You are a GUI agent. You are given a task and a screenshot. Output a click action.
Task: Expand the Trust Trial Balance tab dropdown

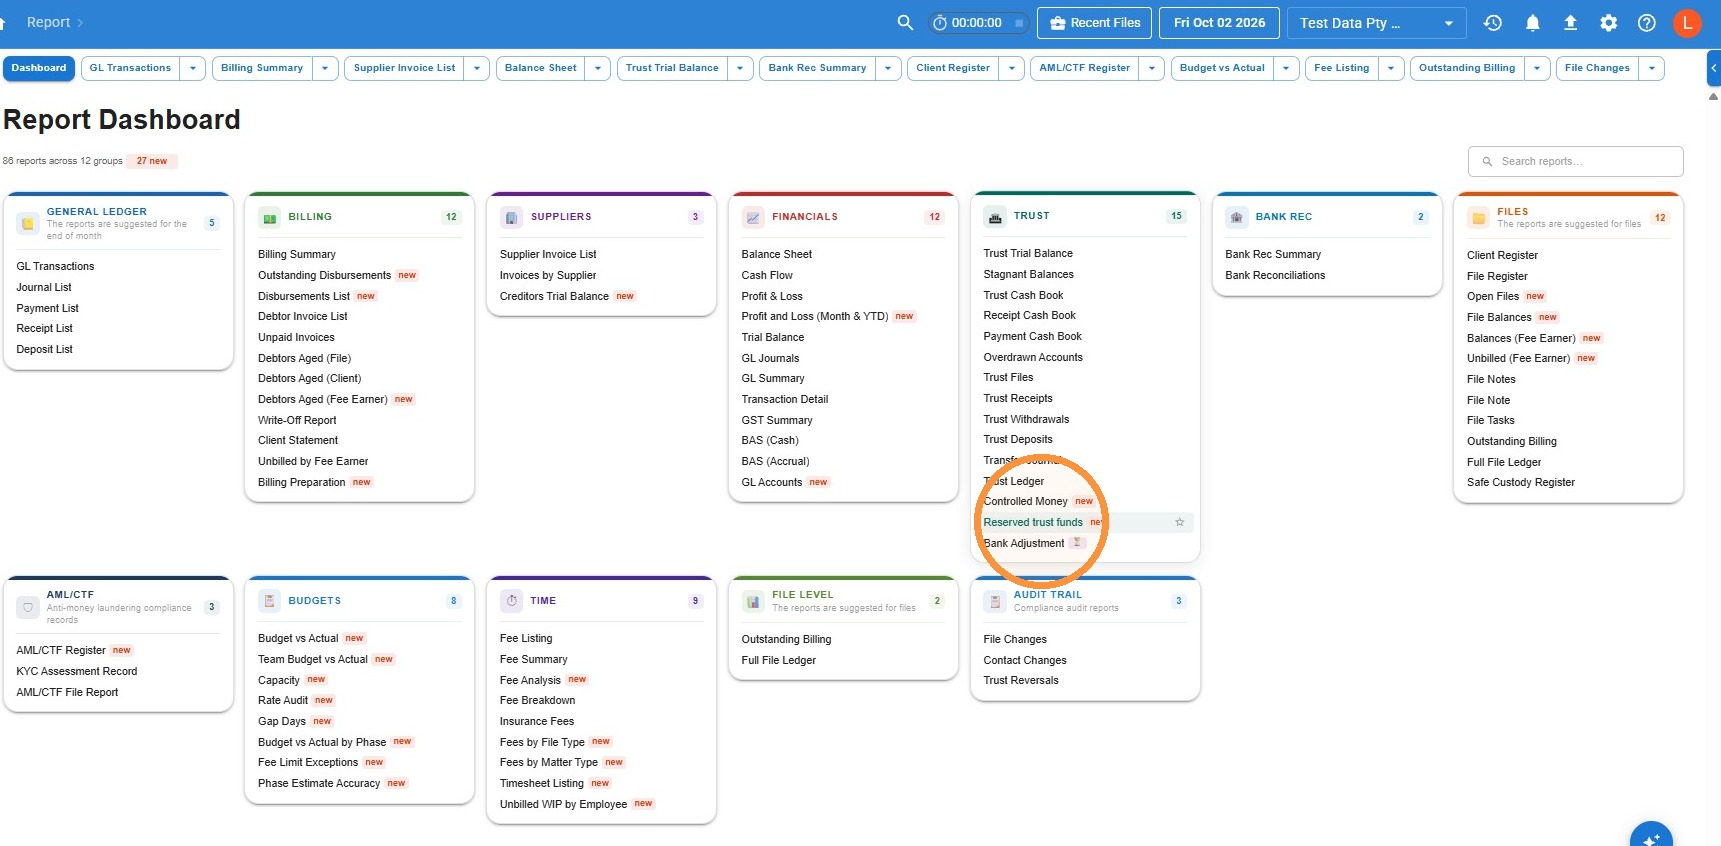point(740,68)
